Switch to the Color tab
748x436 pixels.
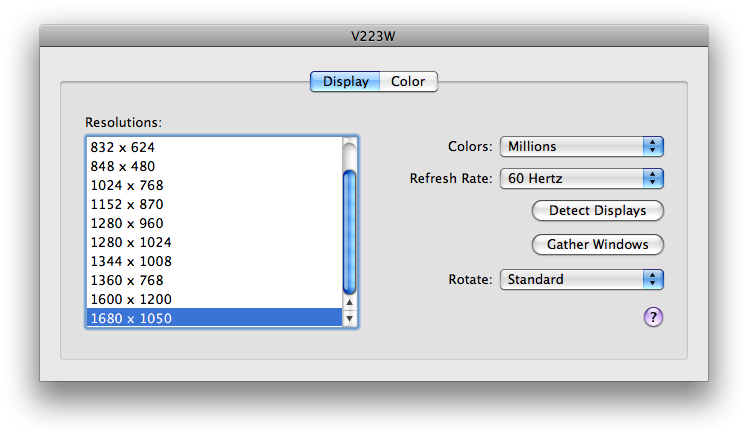click(x=408, y=82)
